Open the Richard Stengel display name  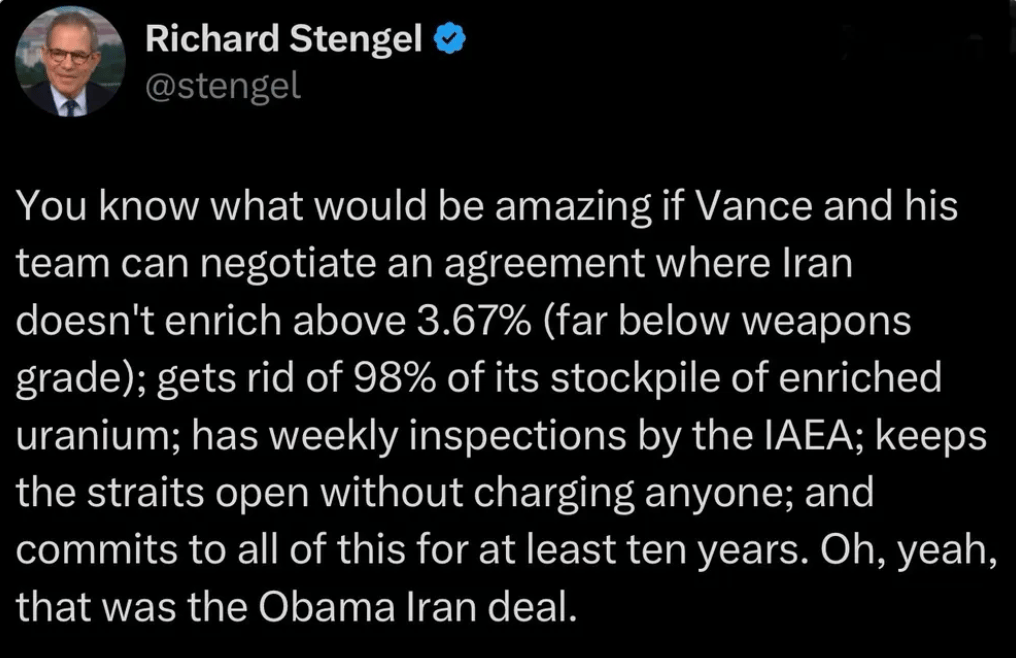coord(284,39)
